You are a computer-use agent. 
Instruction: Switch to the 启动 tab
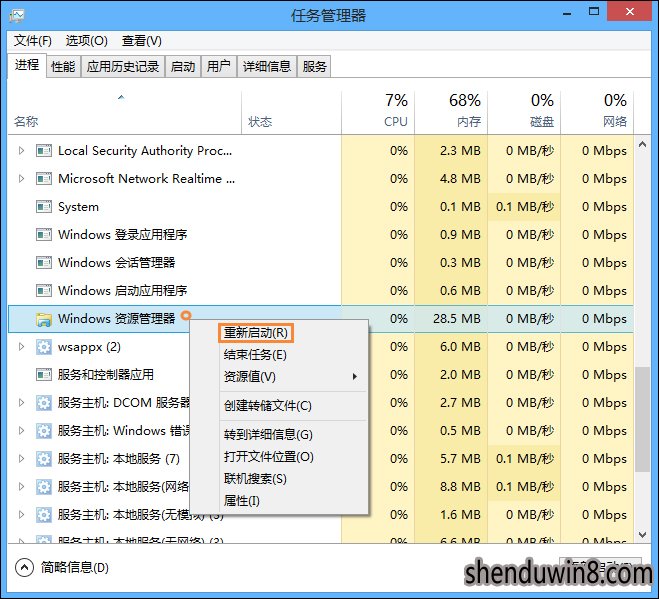point(183,66)
